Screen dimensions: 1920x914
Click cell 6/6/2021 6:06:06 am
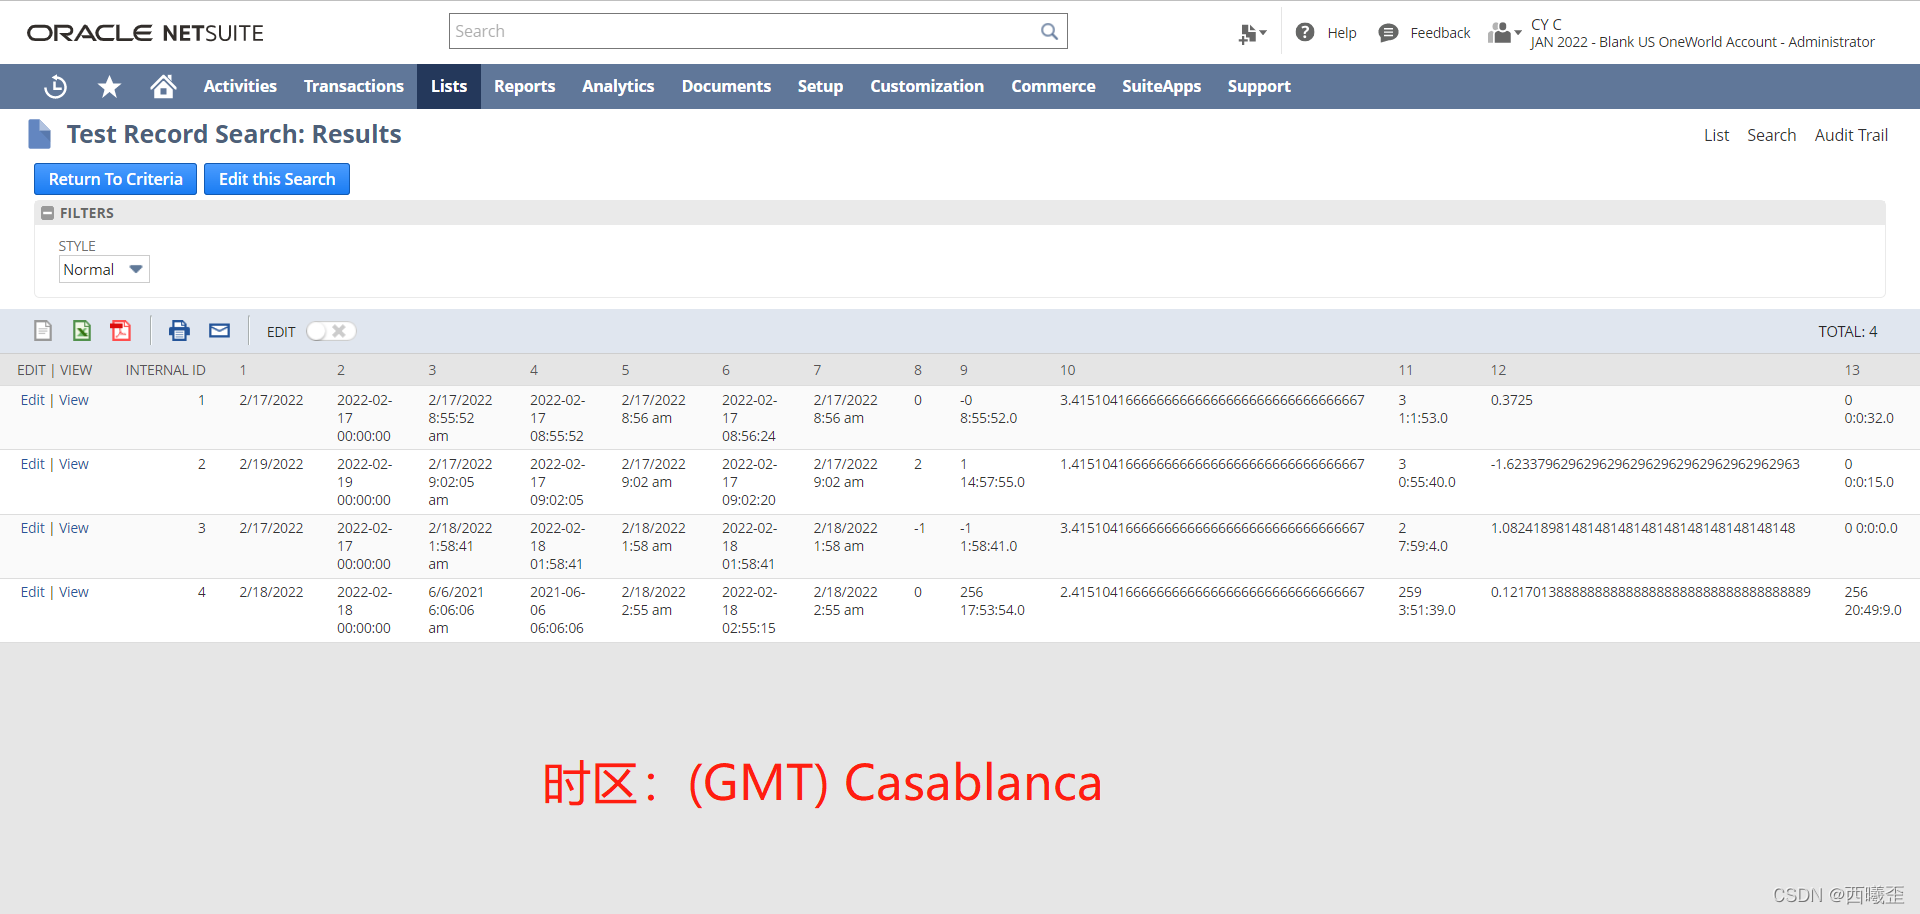point(456,610)
